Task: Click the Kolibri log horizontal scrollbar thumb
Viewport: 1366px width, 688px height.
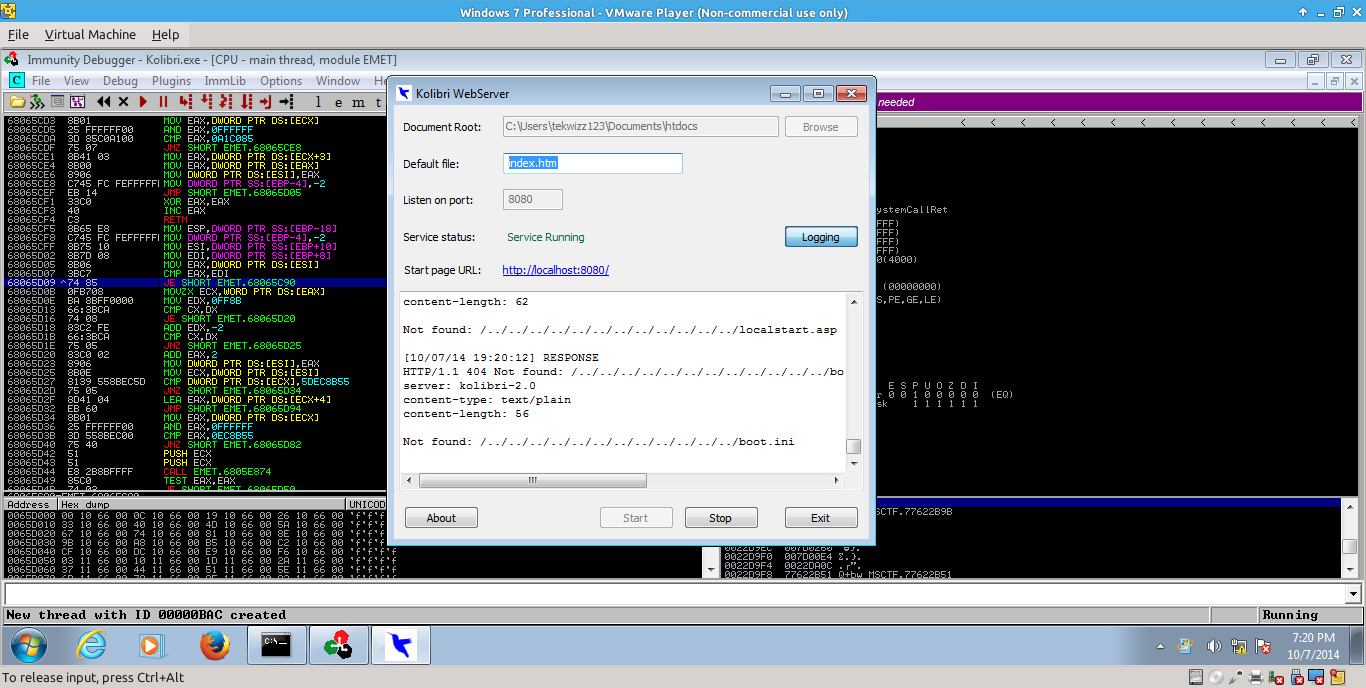Action: click(x=533, y=480)
